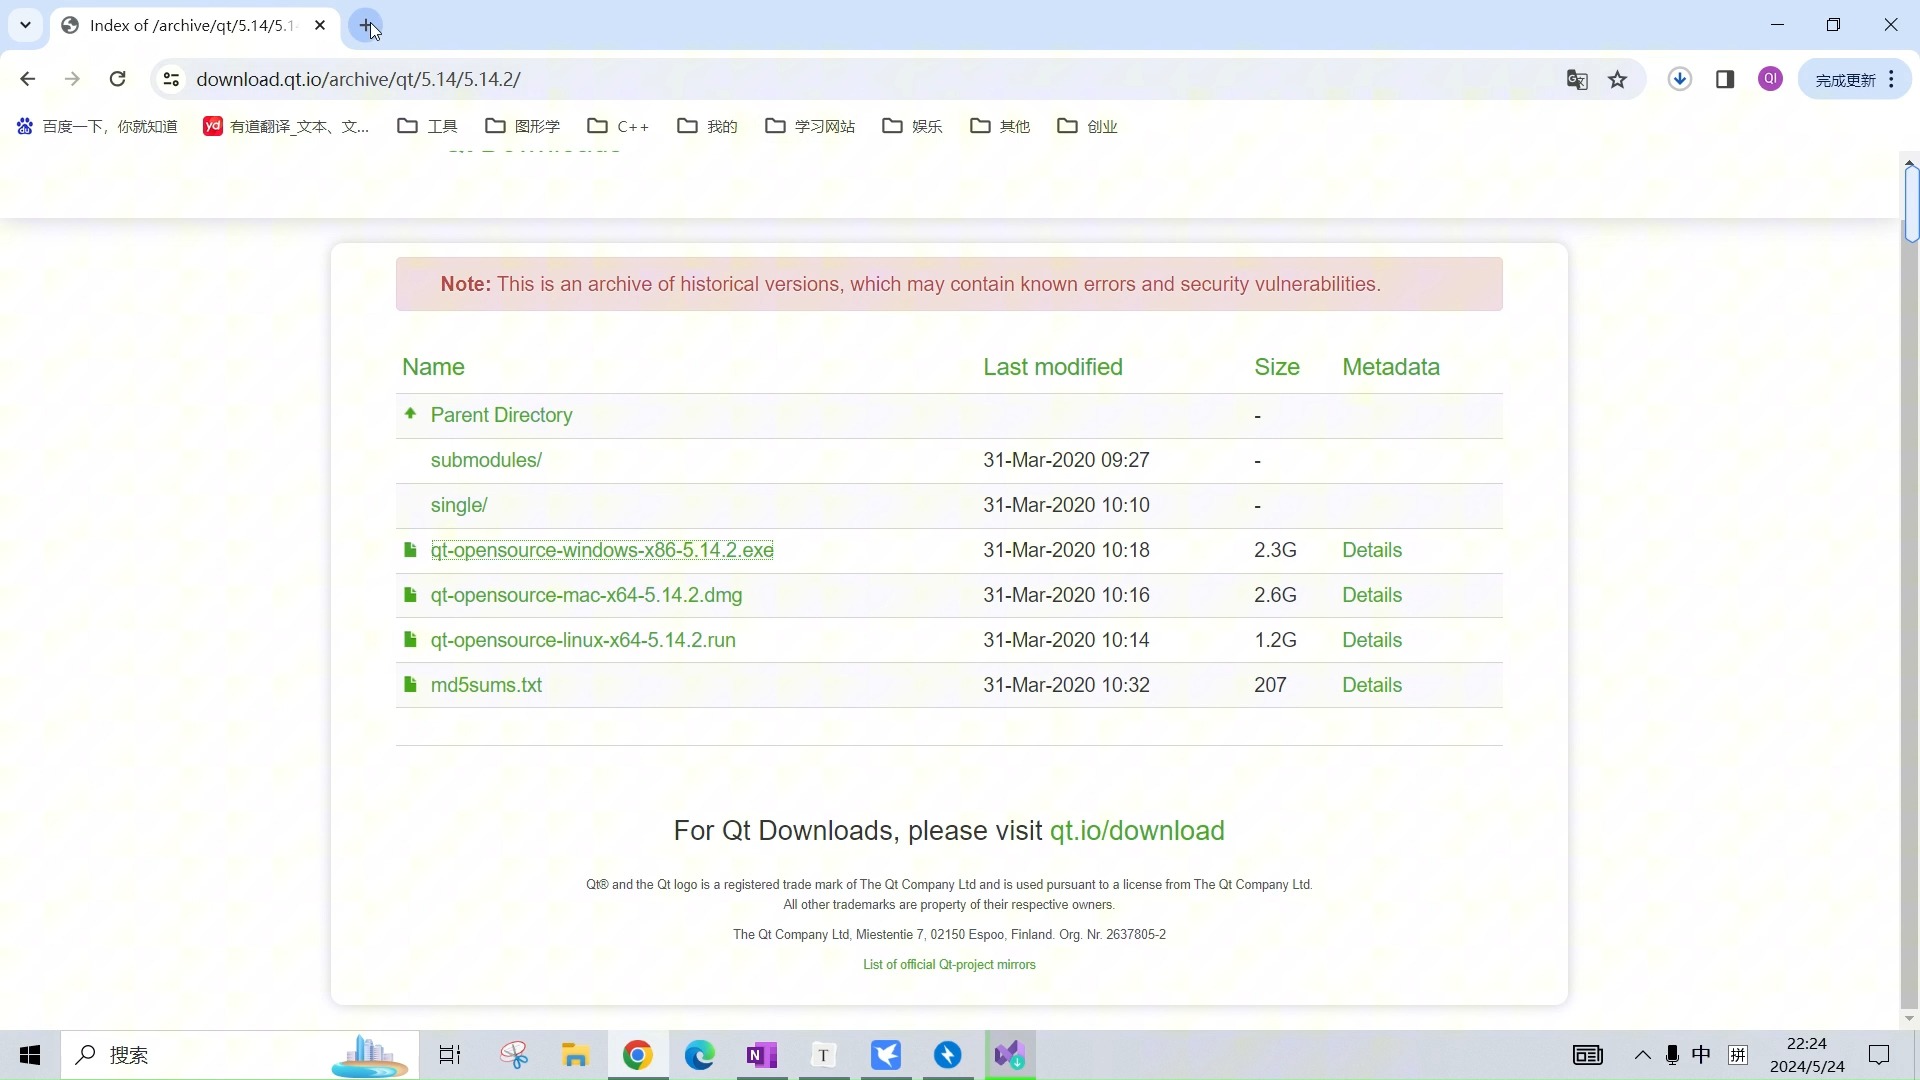
Task: Open Task View on the taskbar
Action: point(450,1055)
